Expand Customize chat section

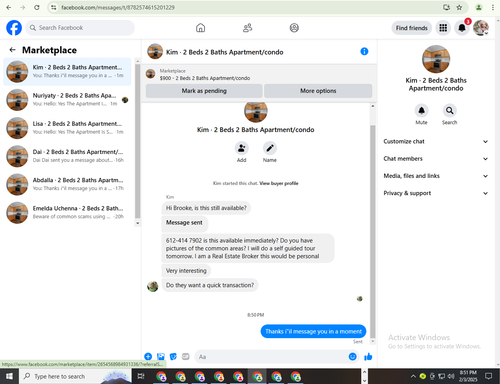click(436, 141)
